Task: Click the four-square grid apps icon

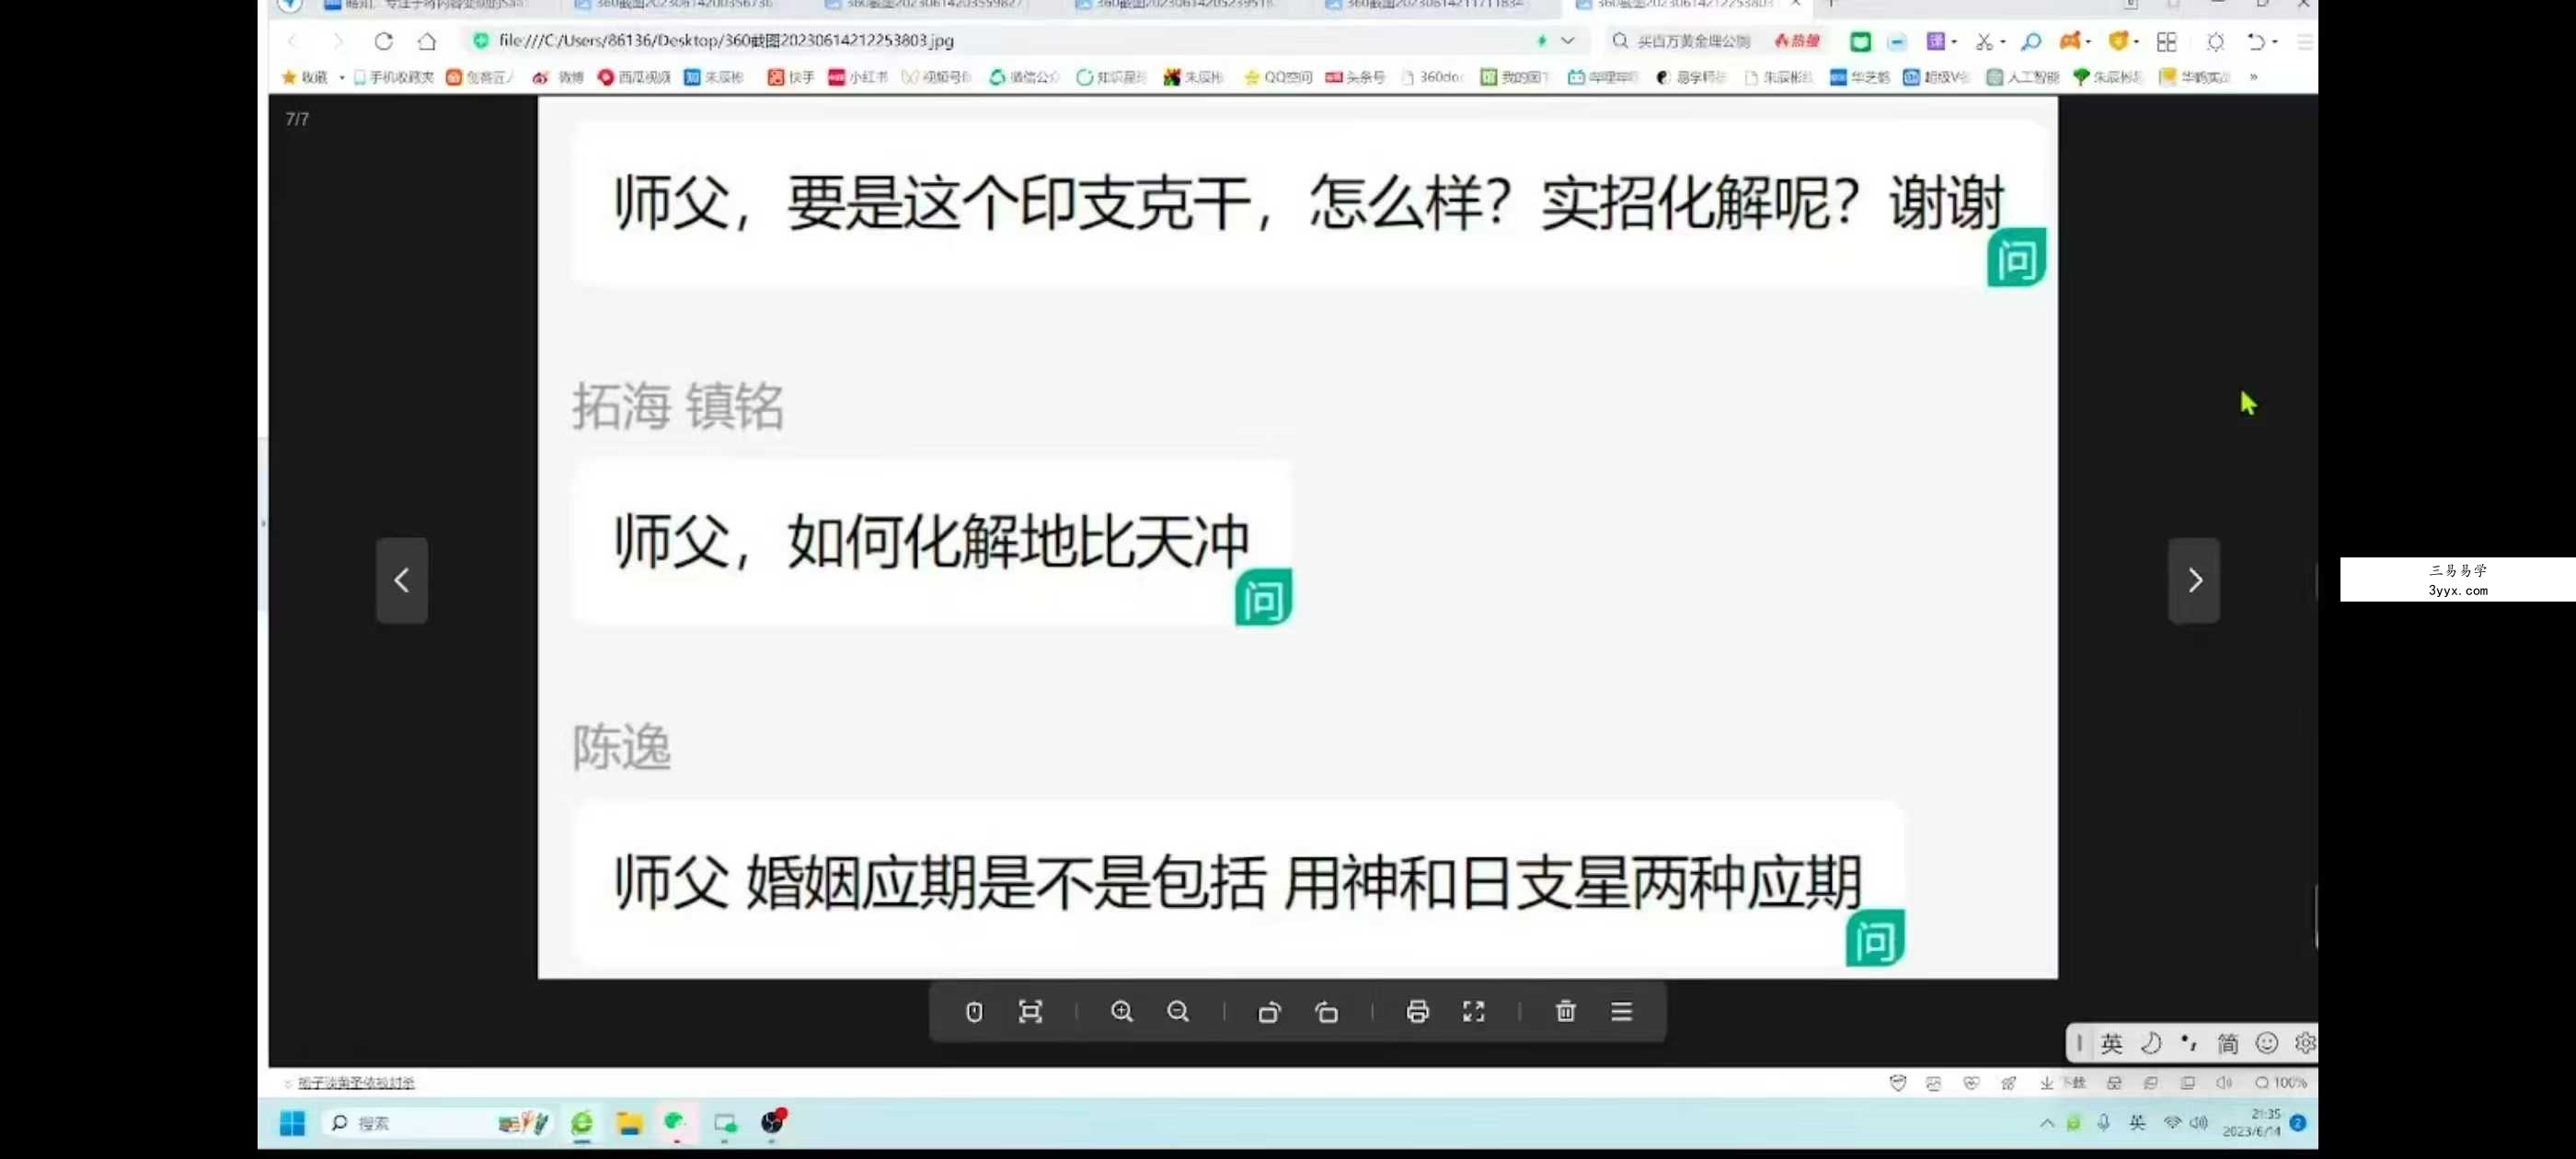Action: 2167,41
